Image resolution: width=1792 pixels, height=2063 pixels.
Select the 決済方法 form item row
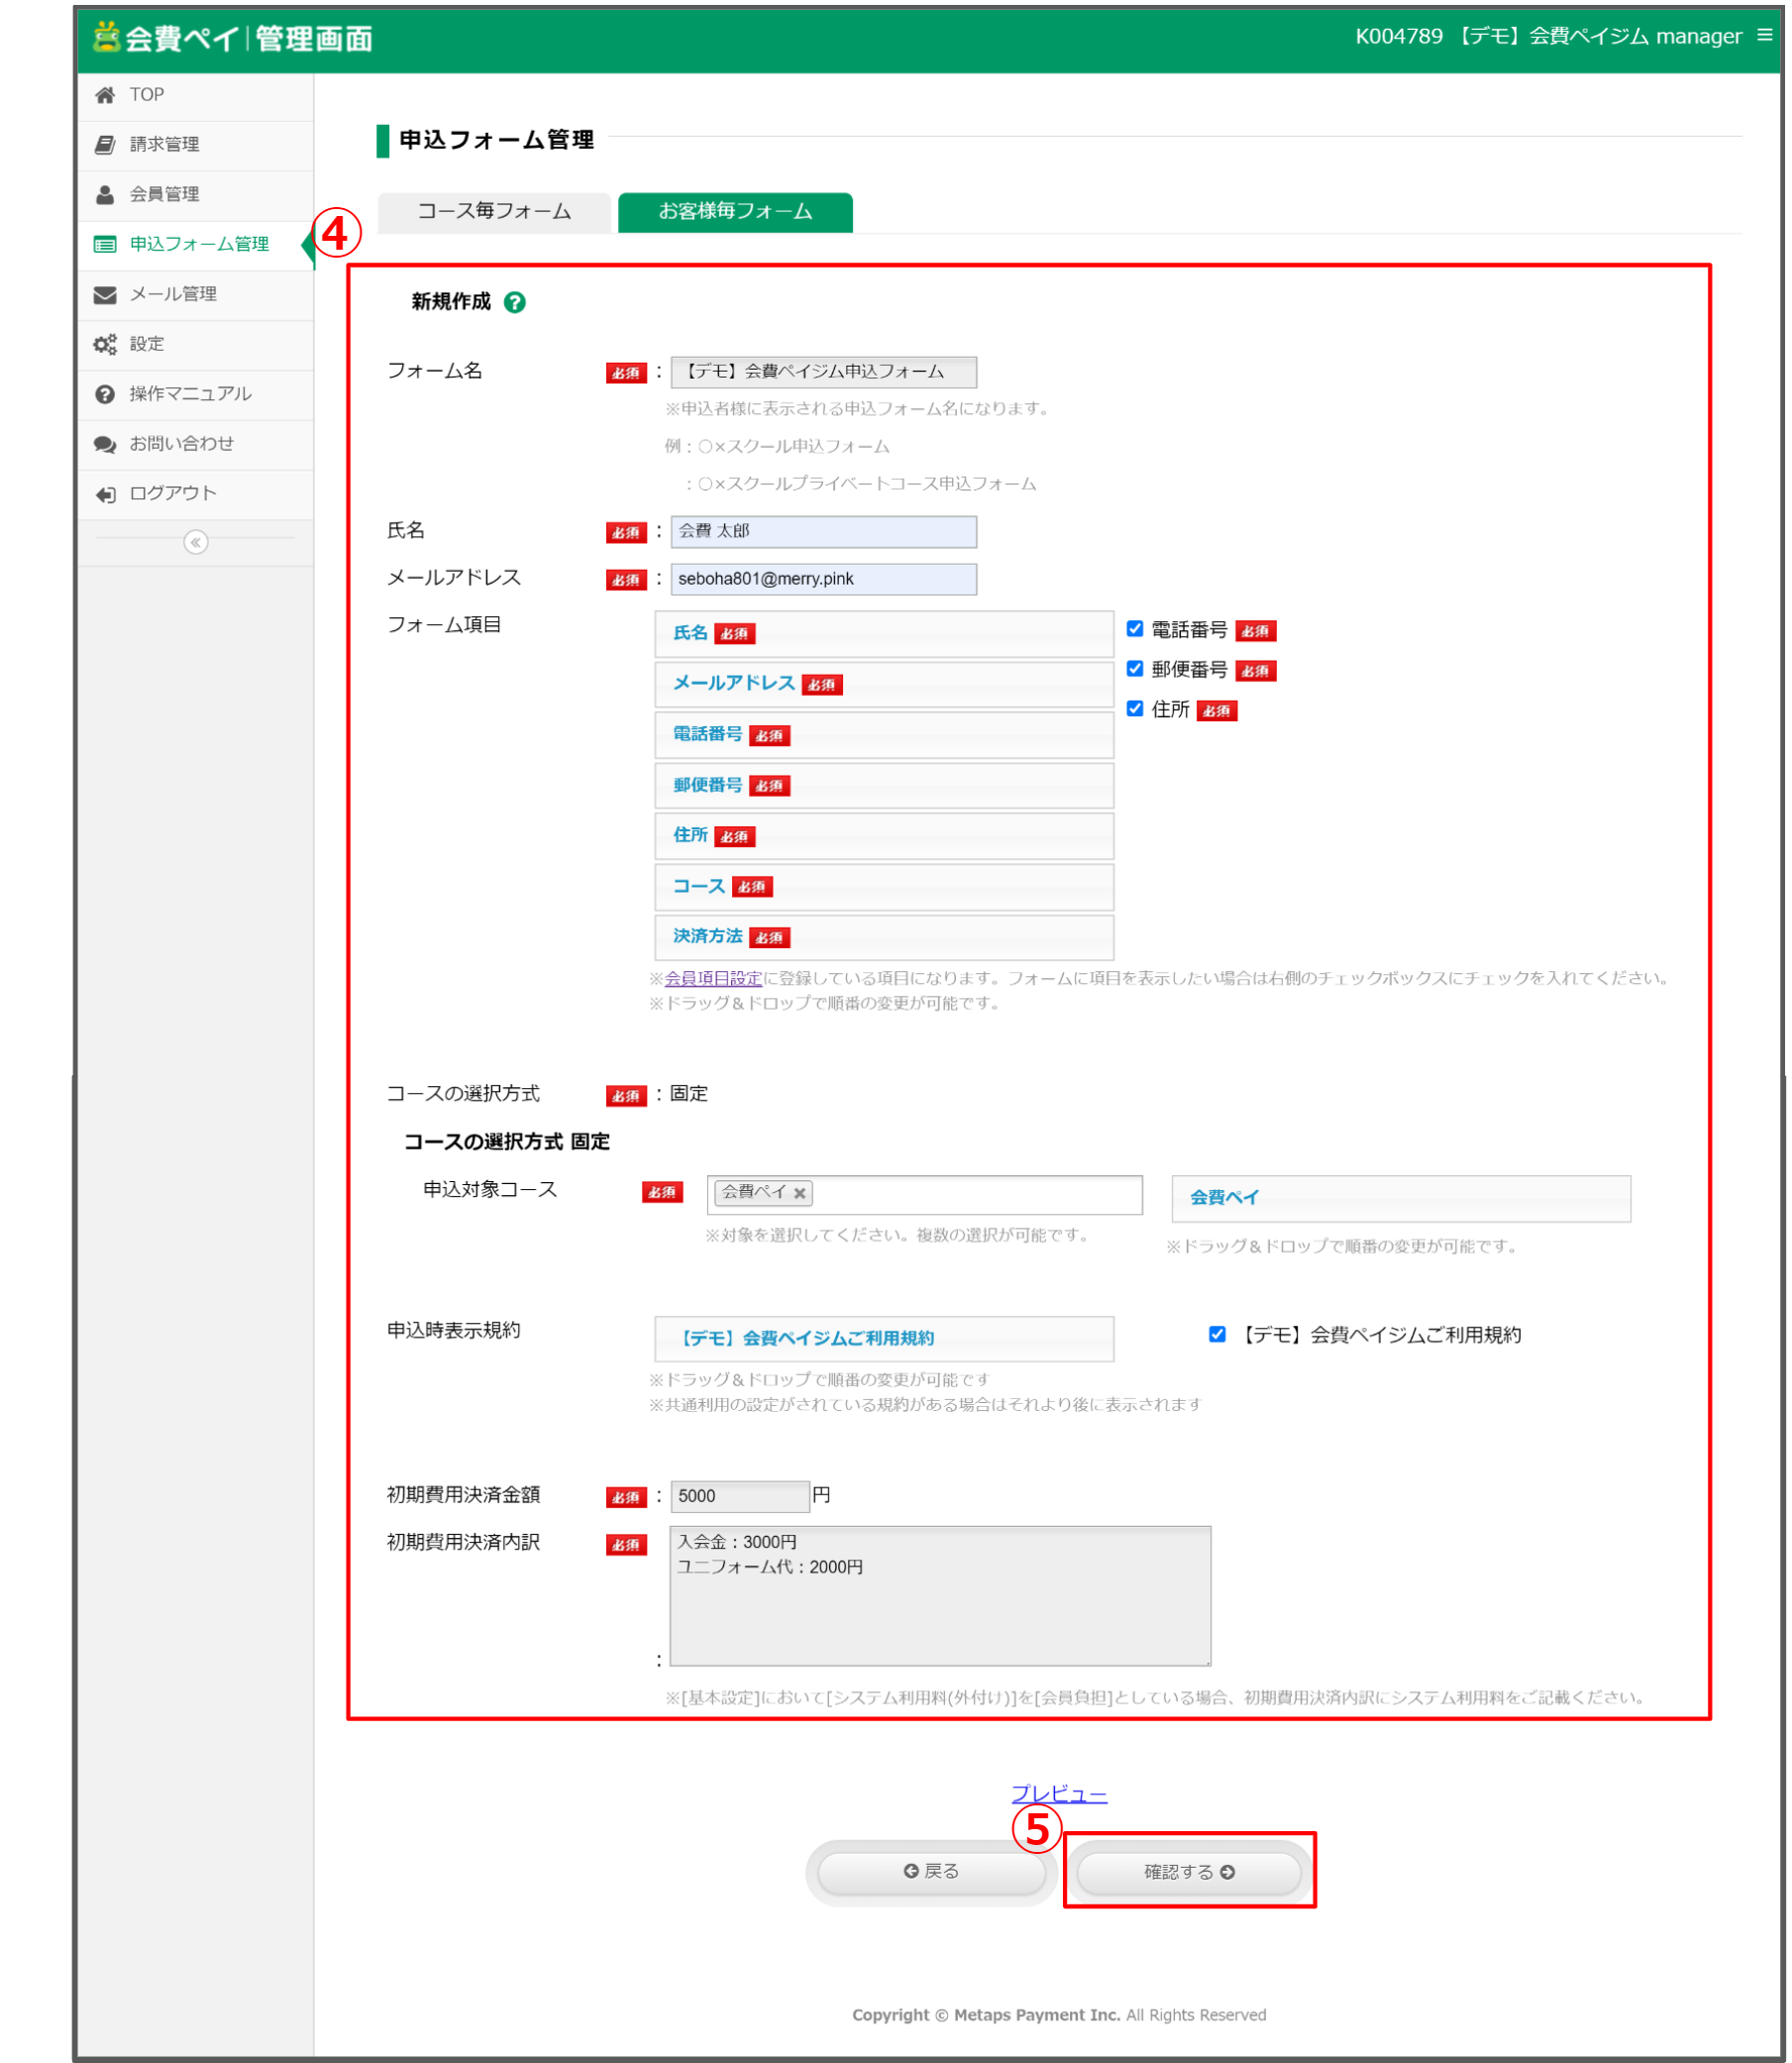tap(886, 939)
